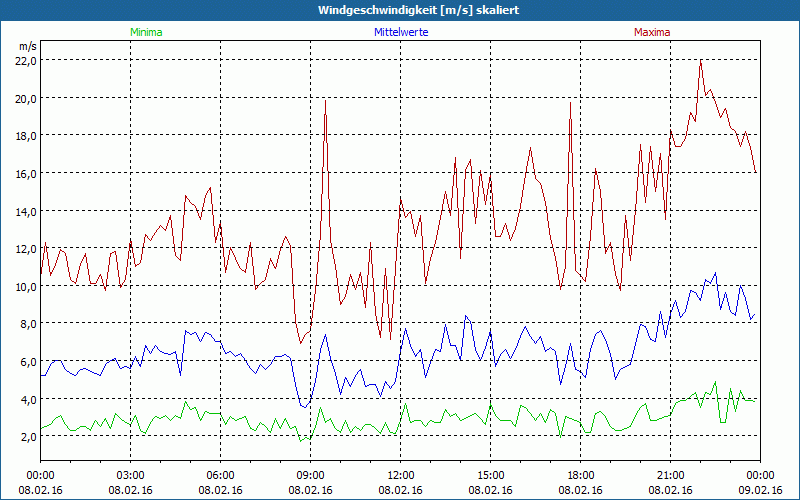
Task: Click the red Maxima legend label
Action: tap(651, 32)
